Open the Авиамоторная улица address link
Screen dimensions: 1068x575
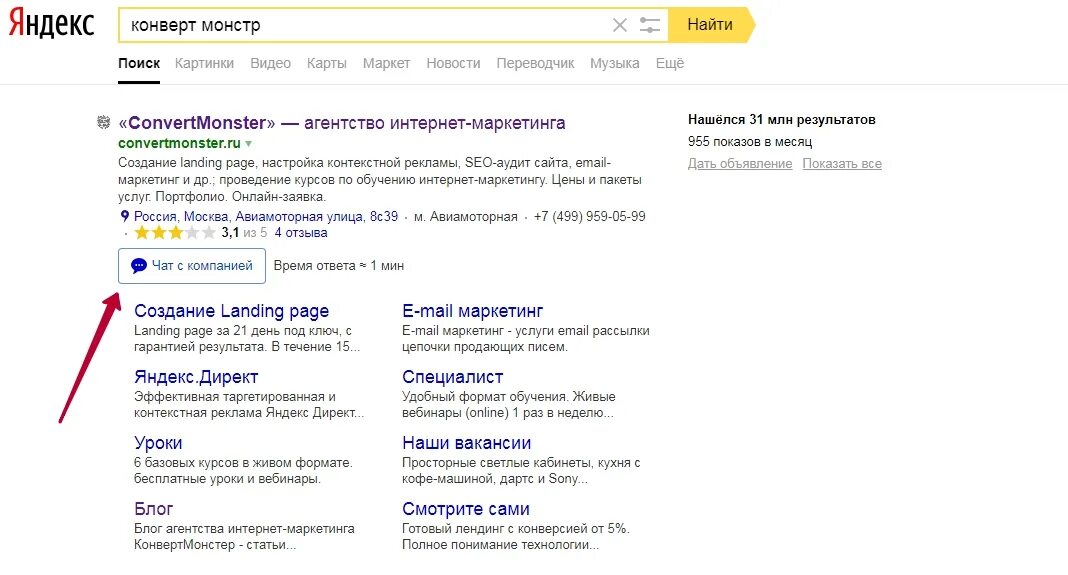coord(266,217)
